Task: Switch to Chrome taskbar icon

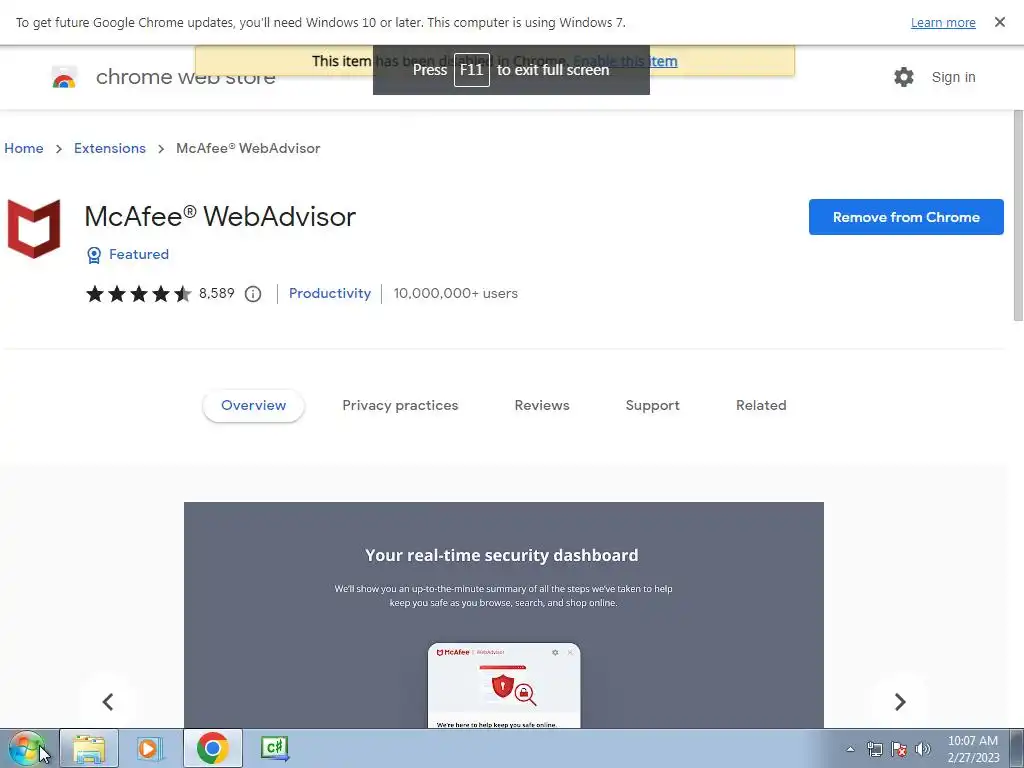Action: [x=212, y=748]
